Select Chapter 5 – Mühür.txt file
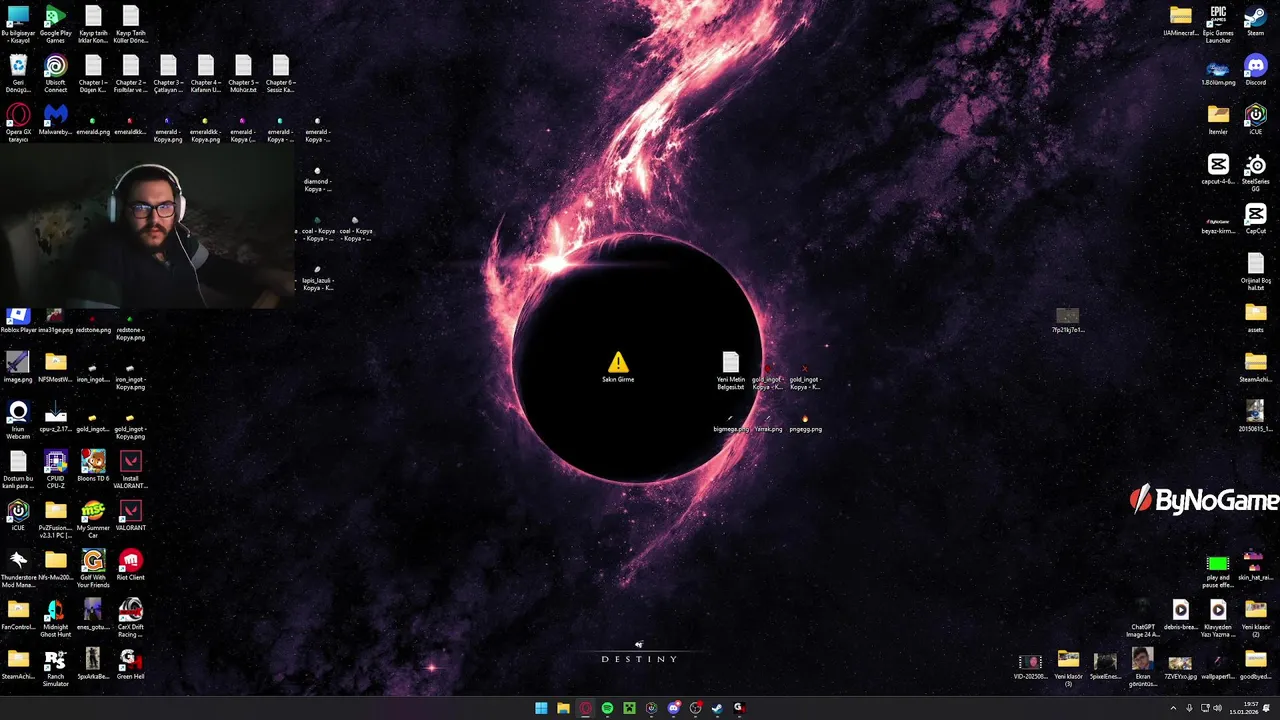 243,74
